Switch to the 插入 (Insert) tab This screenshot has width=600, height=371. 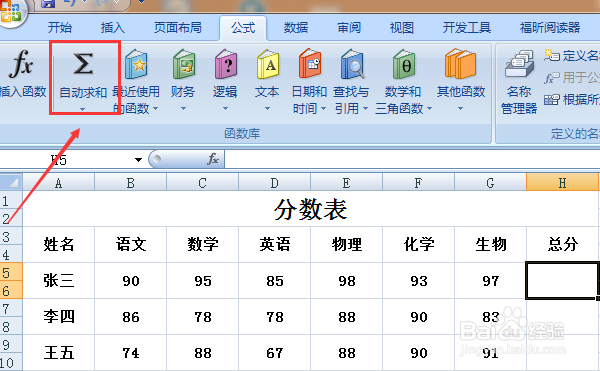(112, 28)
